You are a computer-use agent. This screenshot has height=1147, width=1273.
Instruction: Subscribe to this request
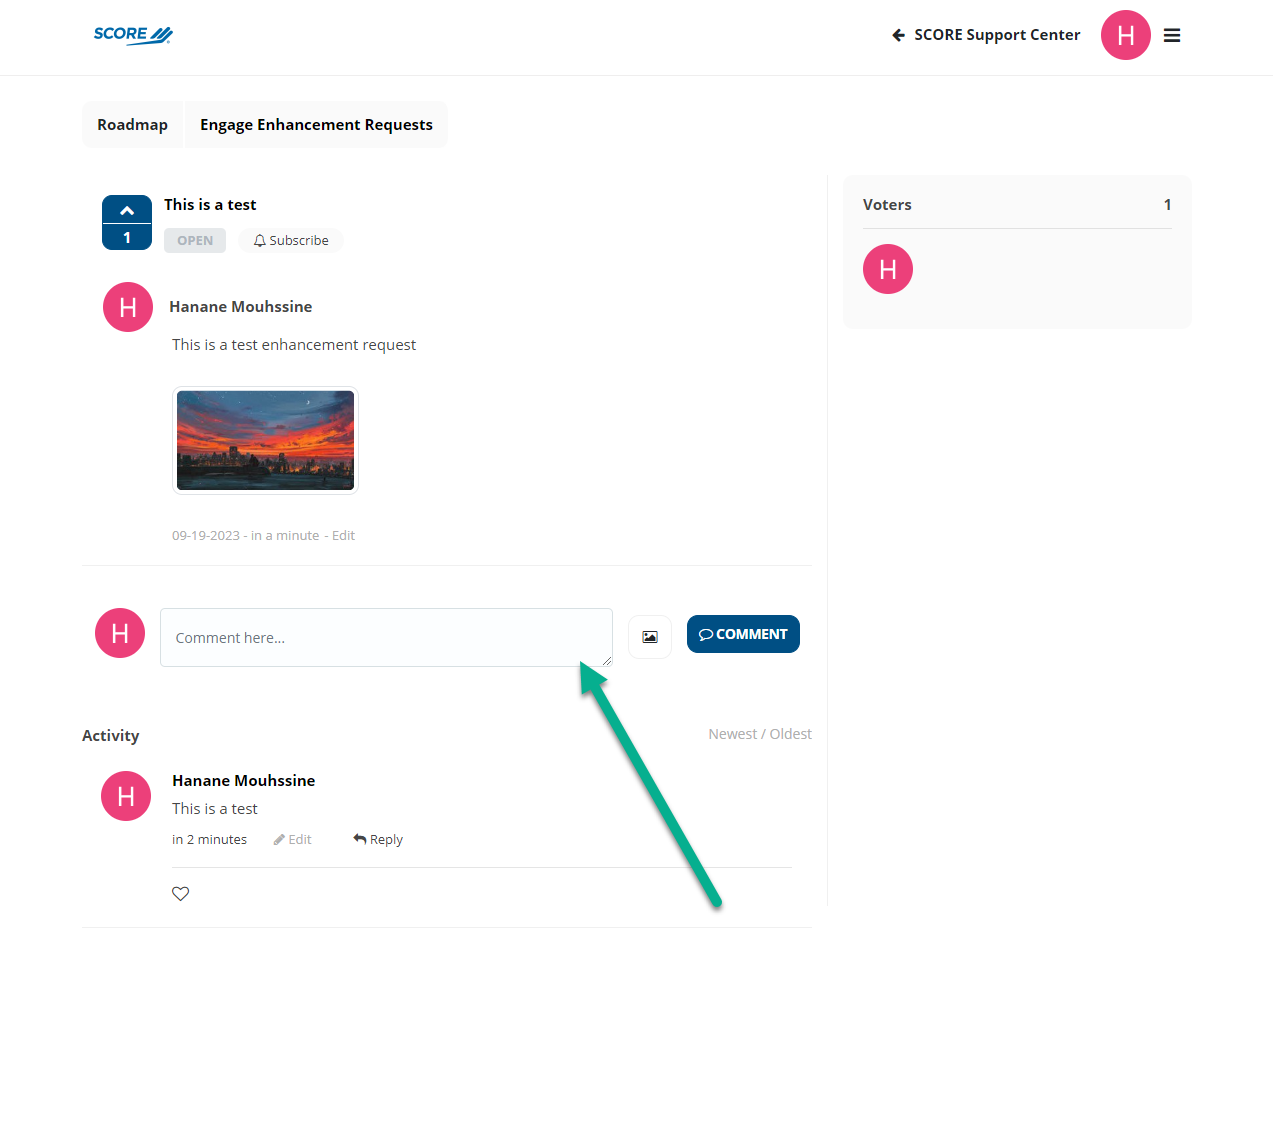pos(291,241)
